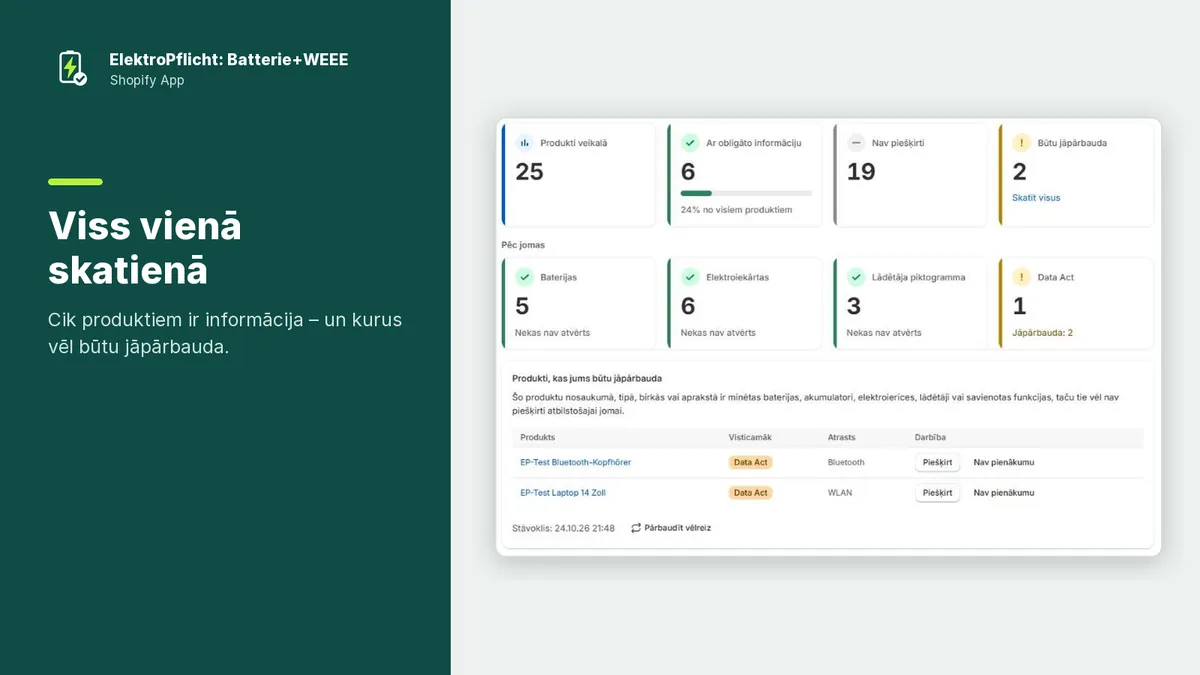The image size is (1200, 675).
Task: Click the Shopify App subtitle
Action: coord(147,80)
